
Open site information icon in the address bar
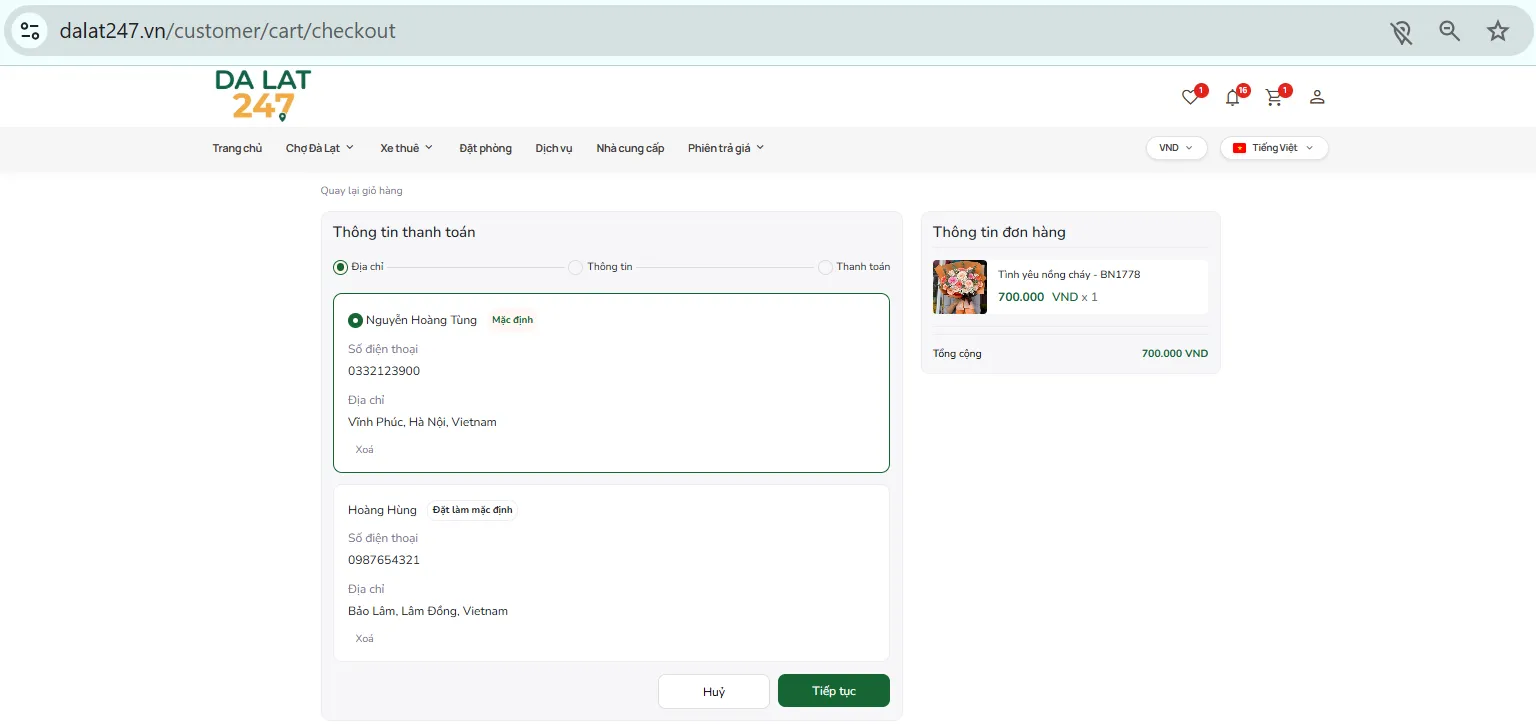(30, 31)
